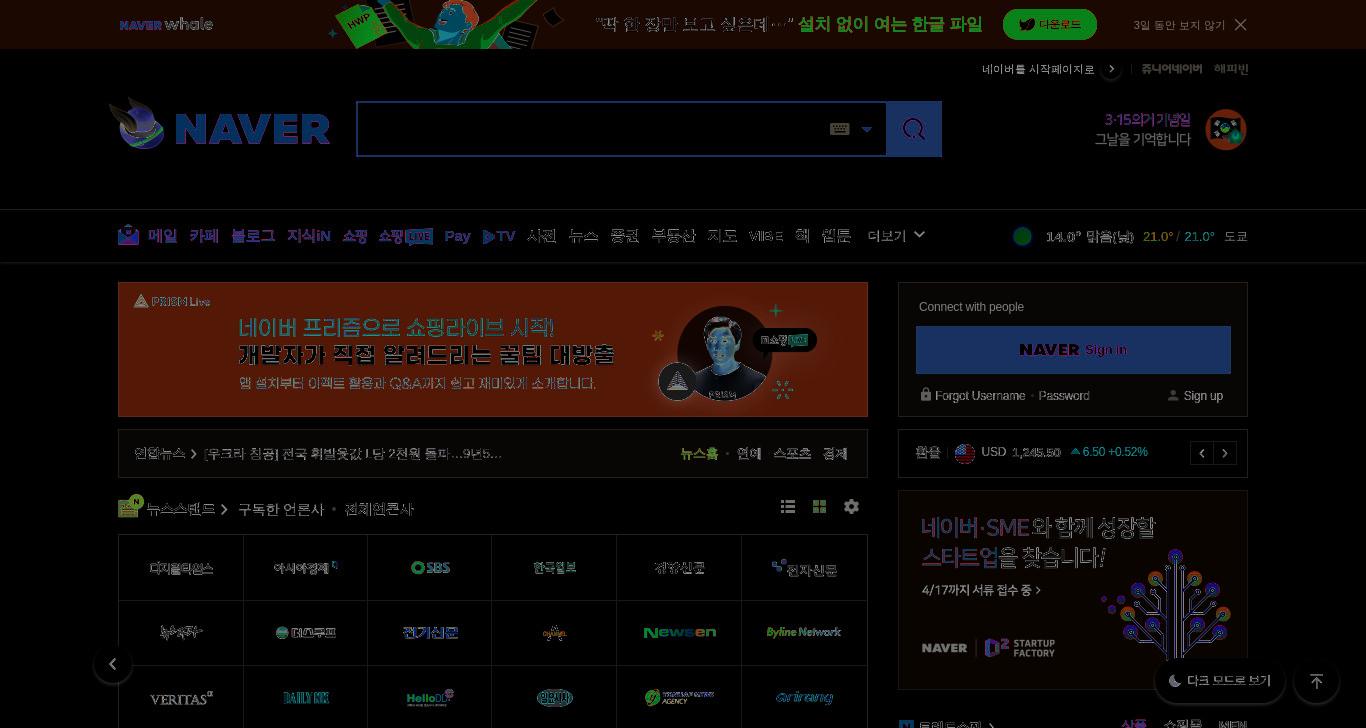Click the Naver Whale logo in top banner
Image resolution: width=1366 pixels, height=728 pixels.
(x=166, y=24)
